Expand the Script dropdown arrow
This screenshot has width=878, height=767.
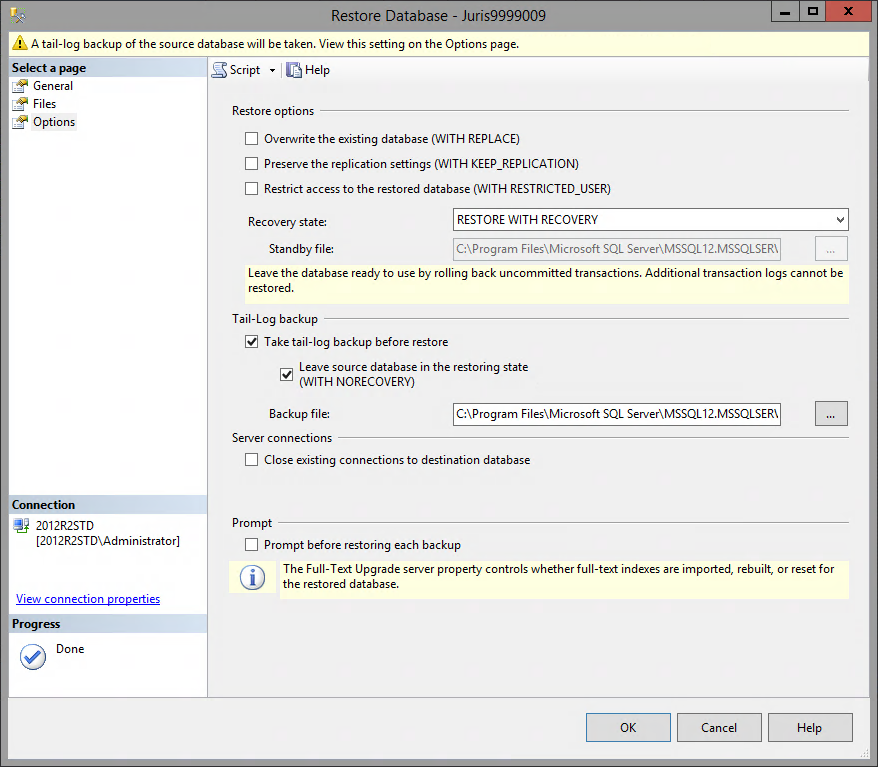tap(272, 70)
